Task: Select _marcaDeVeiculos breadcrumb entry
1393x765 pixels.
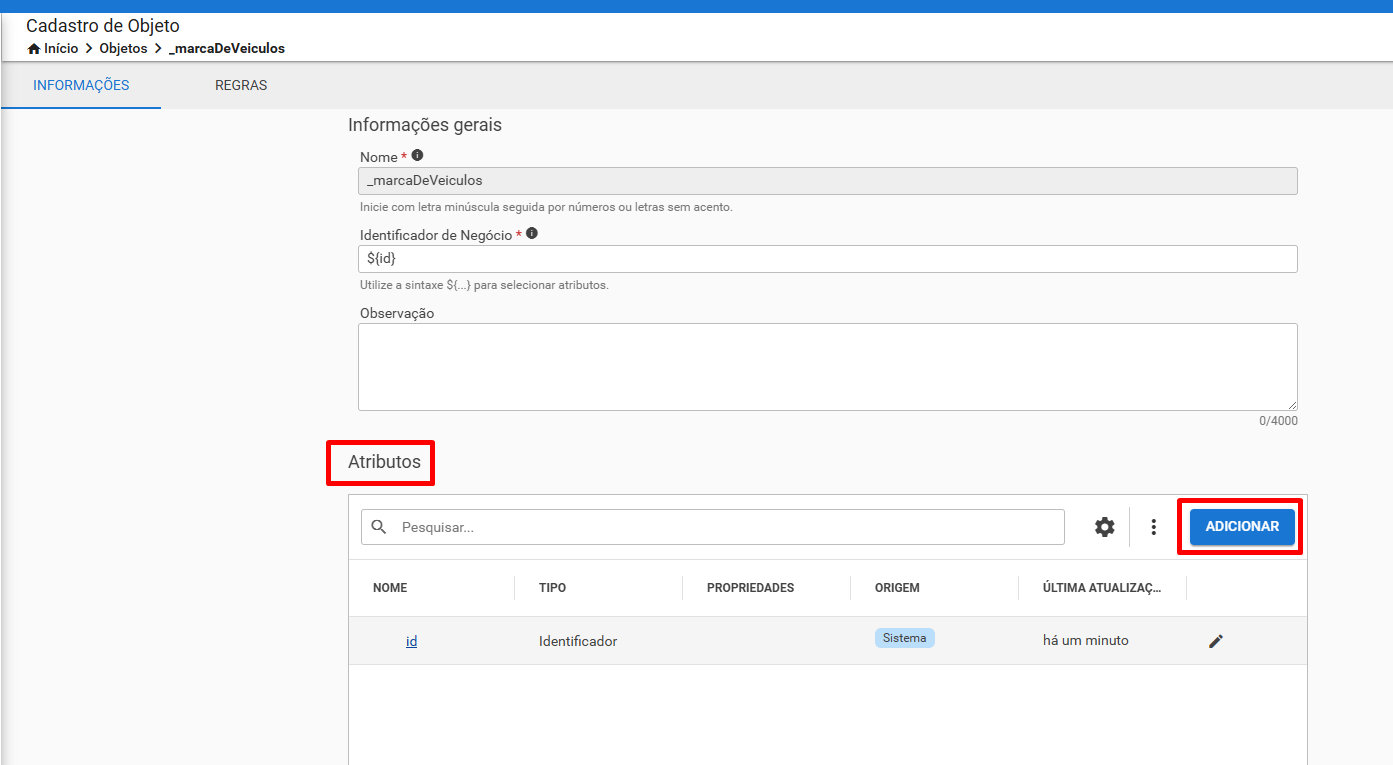Action: [227, 48]
